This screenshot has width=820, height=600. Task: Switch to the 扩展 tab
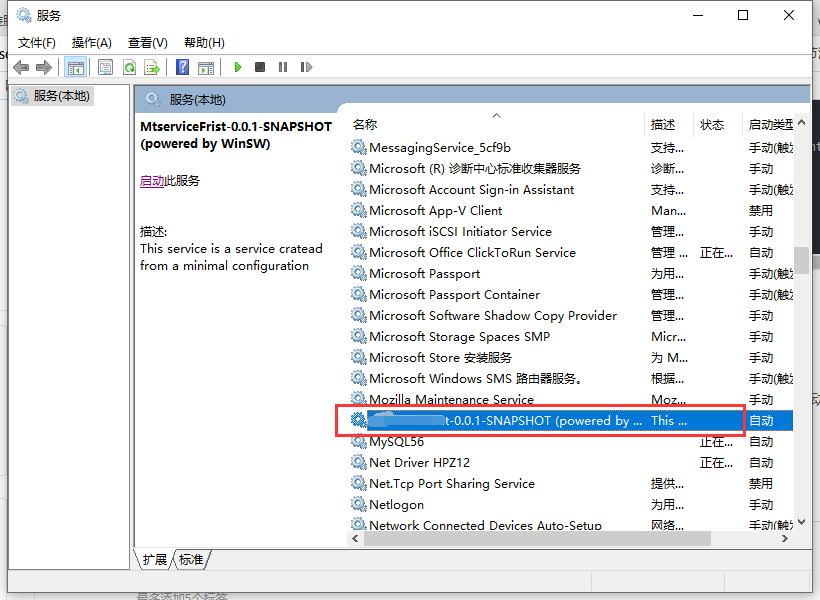[155, 560]
